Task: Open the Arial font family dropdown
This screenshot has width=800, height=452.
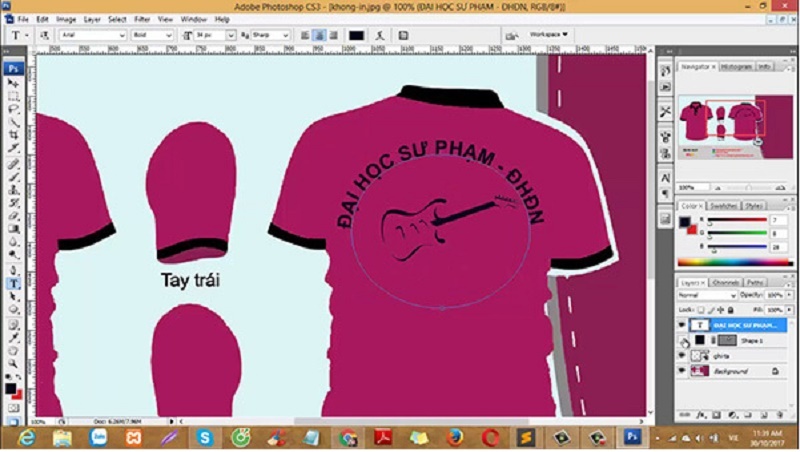Action: point(92,35)
